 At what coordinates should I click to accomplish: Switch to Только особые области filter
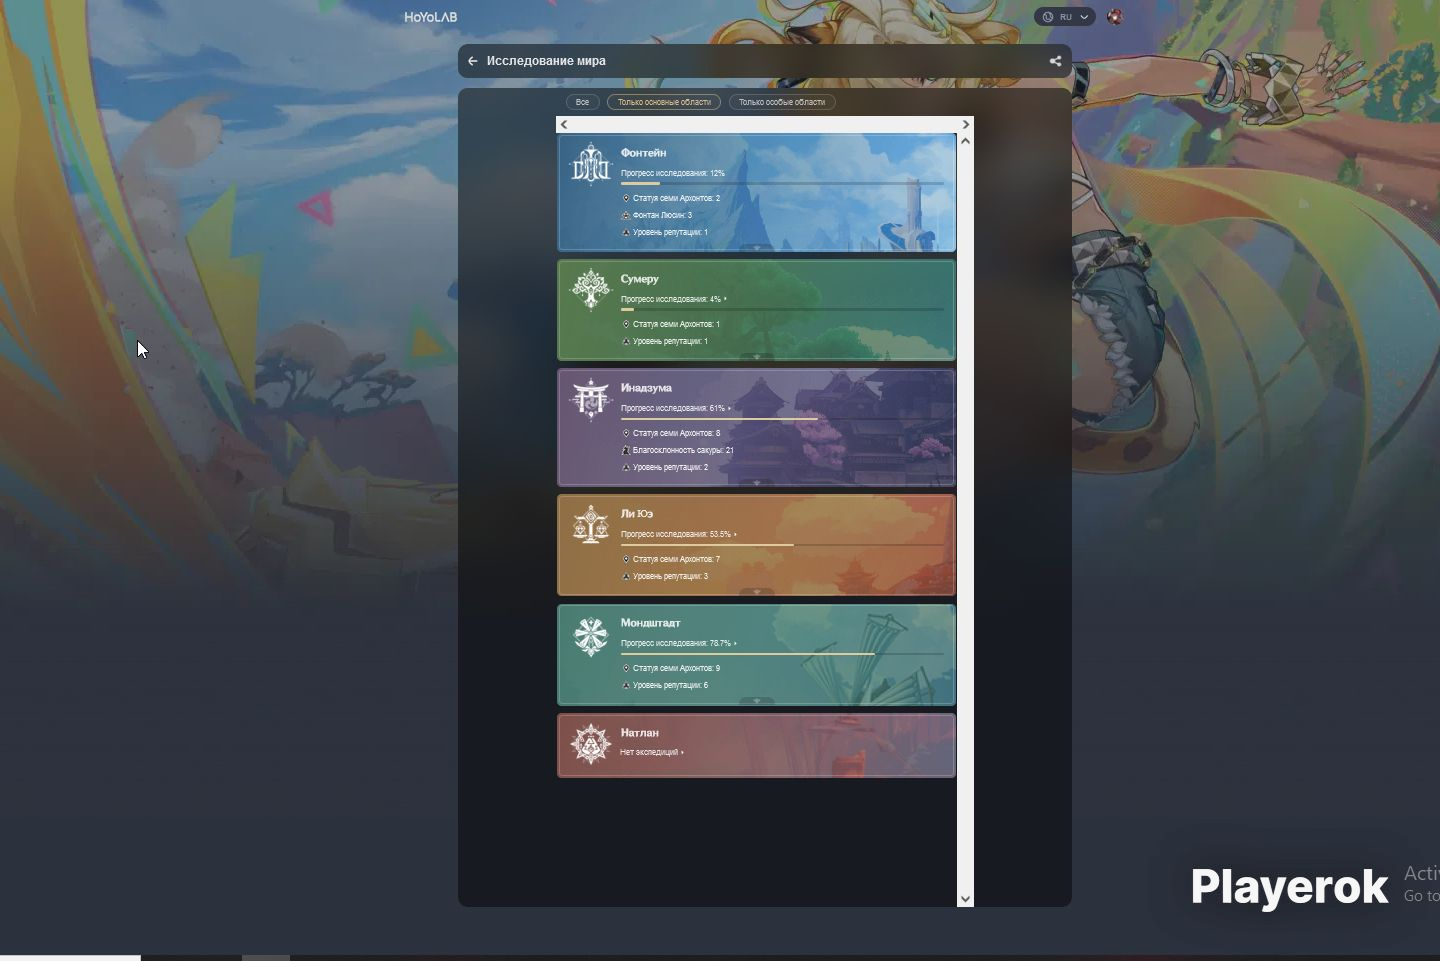pyautogui.click(x=782, y=102)
